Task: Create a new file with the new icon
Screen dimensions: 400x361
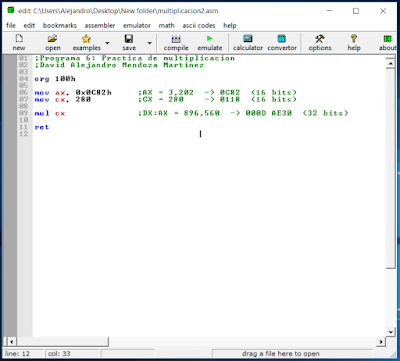Action: pos(19,43)
